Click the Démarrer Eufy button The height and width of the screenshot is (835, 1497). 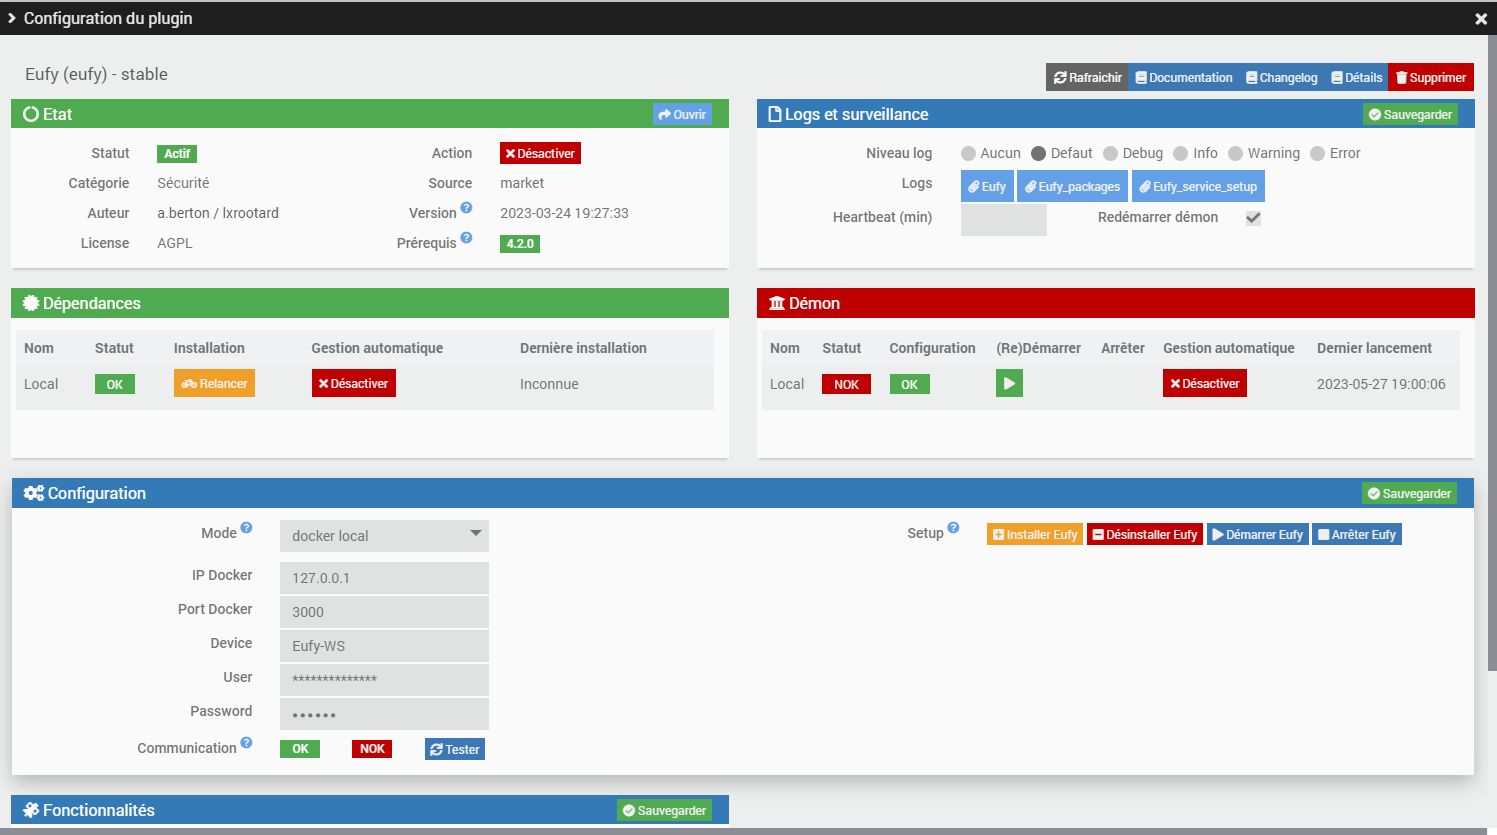pos(1258,534)
